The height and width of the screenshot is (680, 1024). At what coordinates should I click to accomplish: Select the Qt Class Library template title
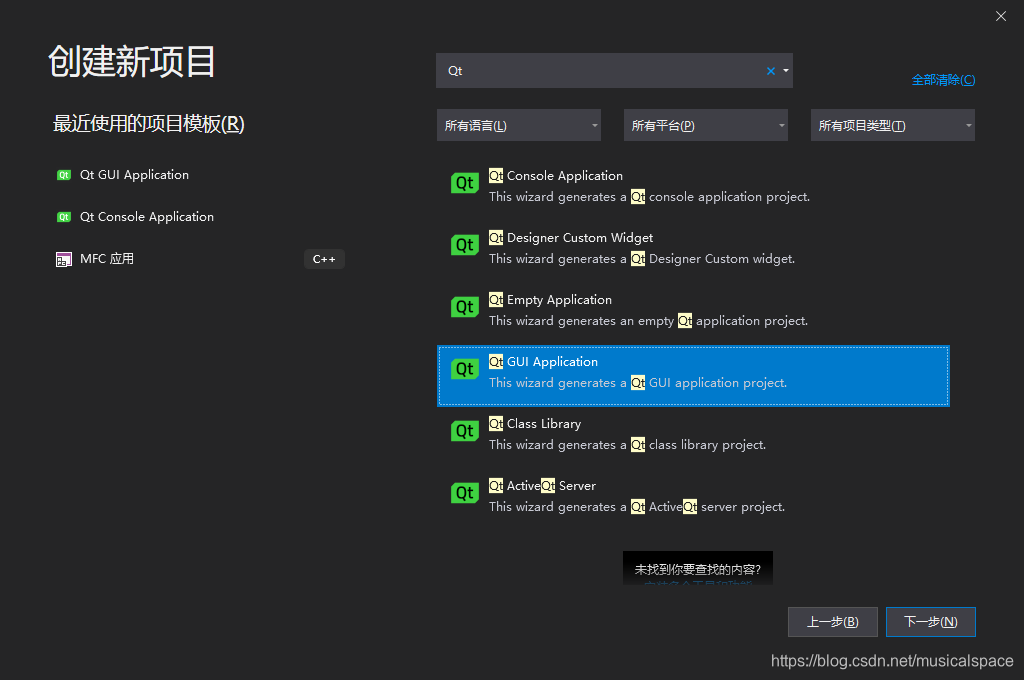pyautogui.click(x=535, y=424)
